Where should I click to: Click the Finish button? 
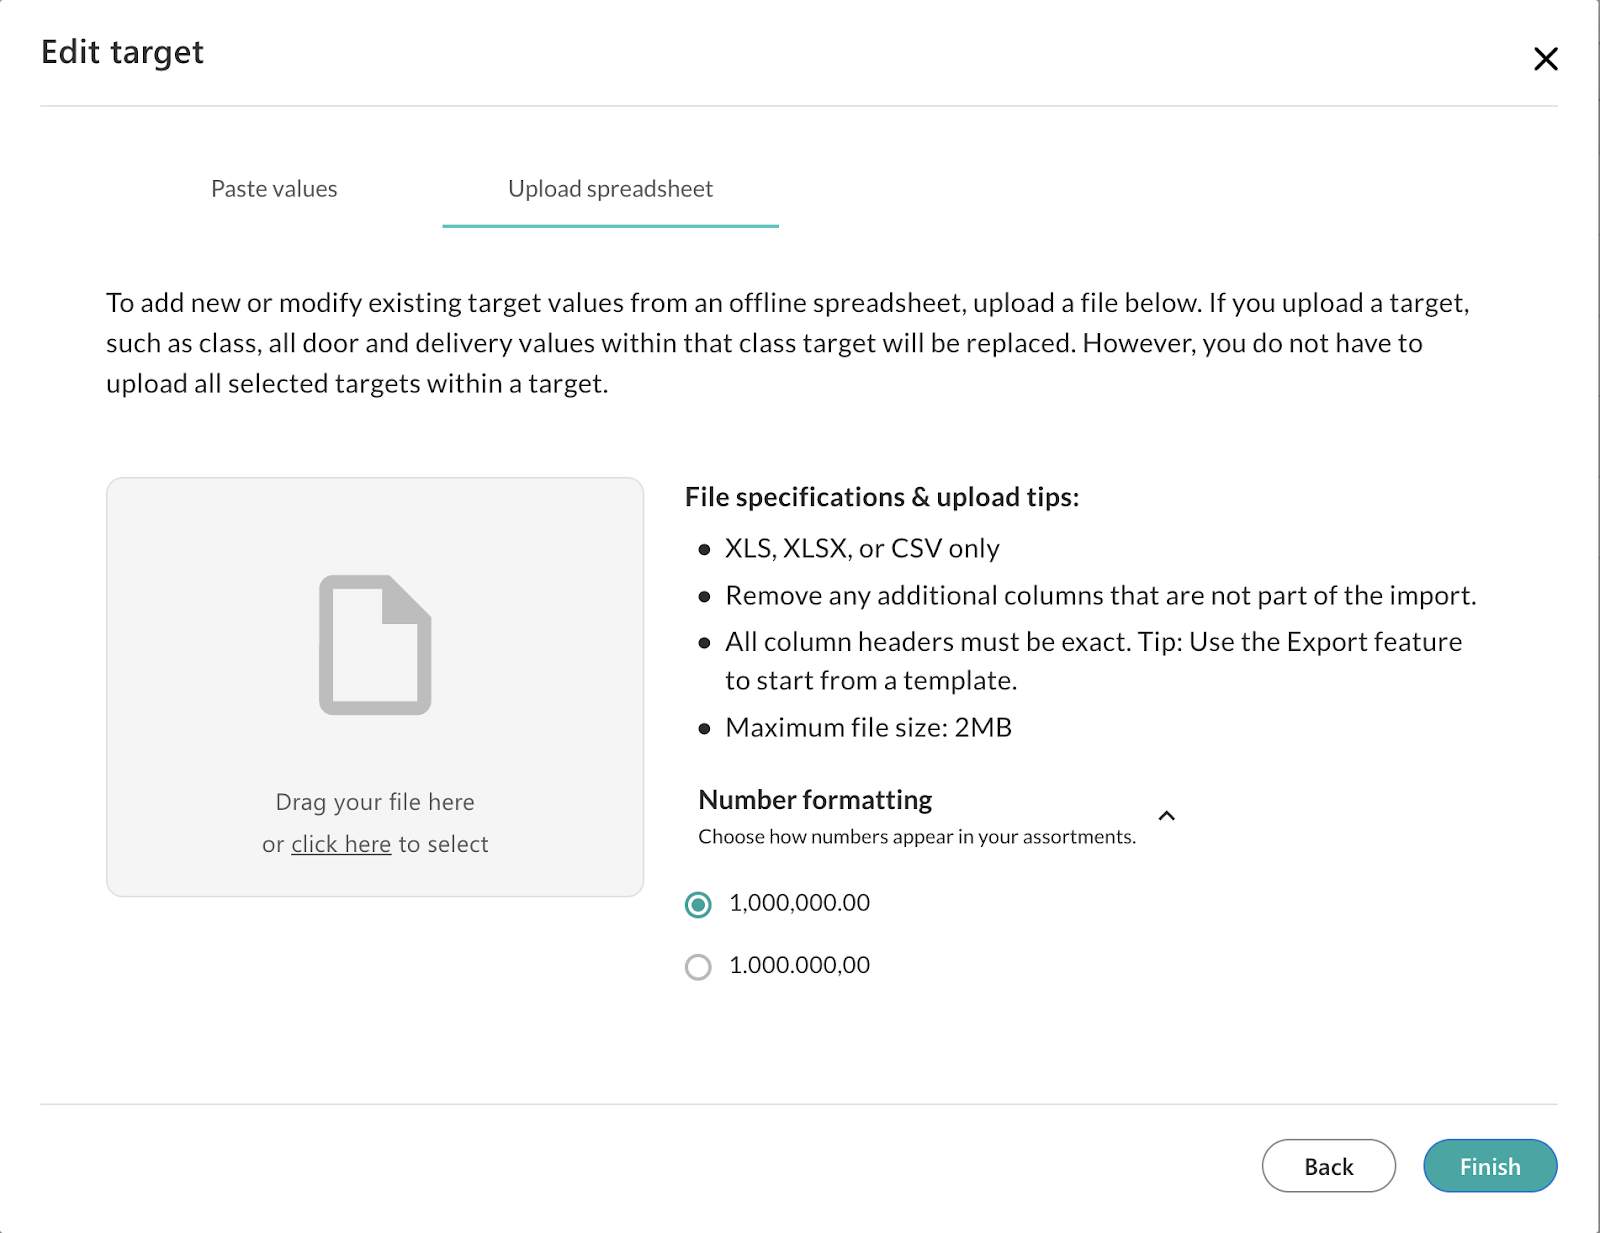(x=1489, y=1166)
